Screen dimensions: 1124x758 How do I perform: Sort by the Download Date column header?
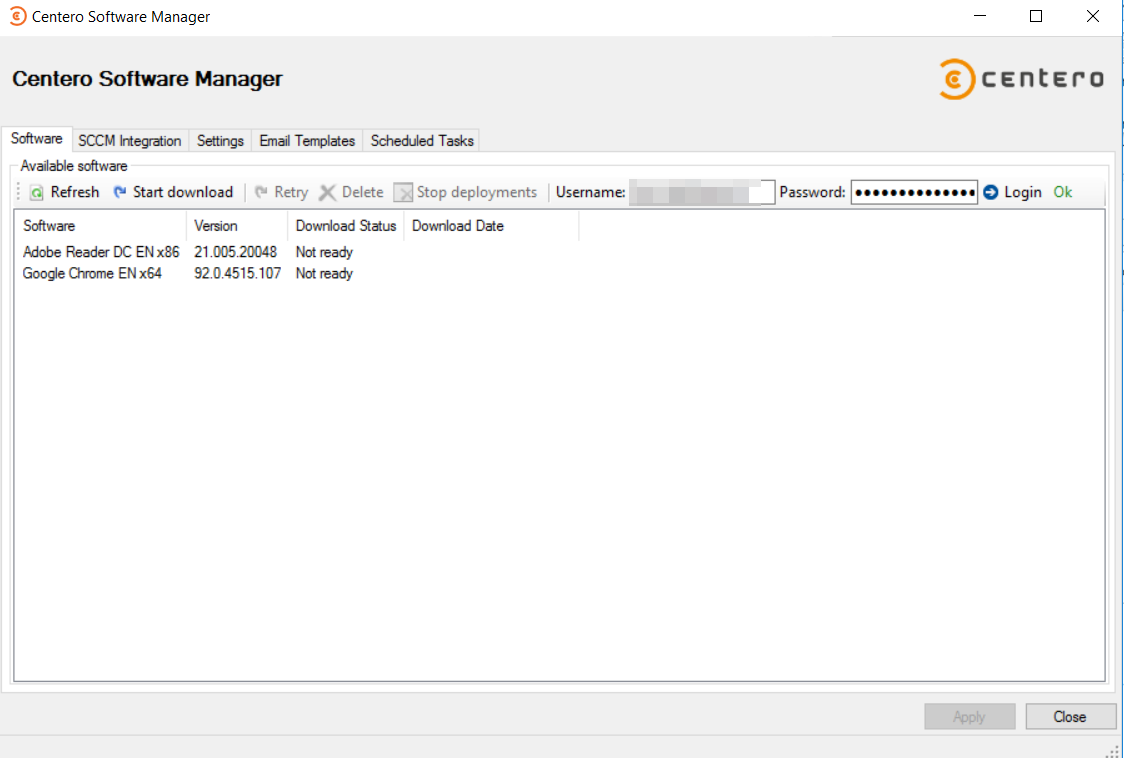492,226
